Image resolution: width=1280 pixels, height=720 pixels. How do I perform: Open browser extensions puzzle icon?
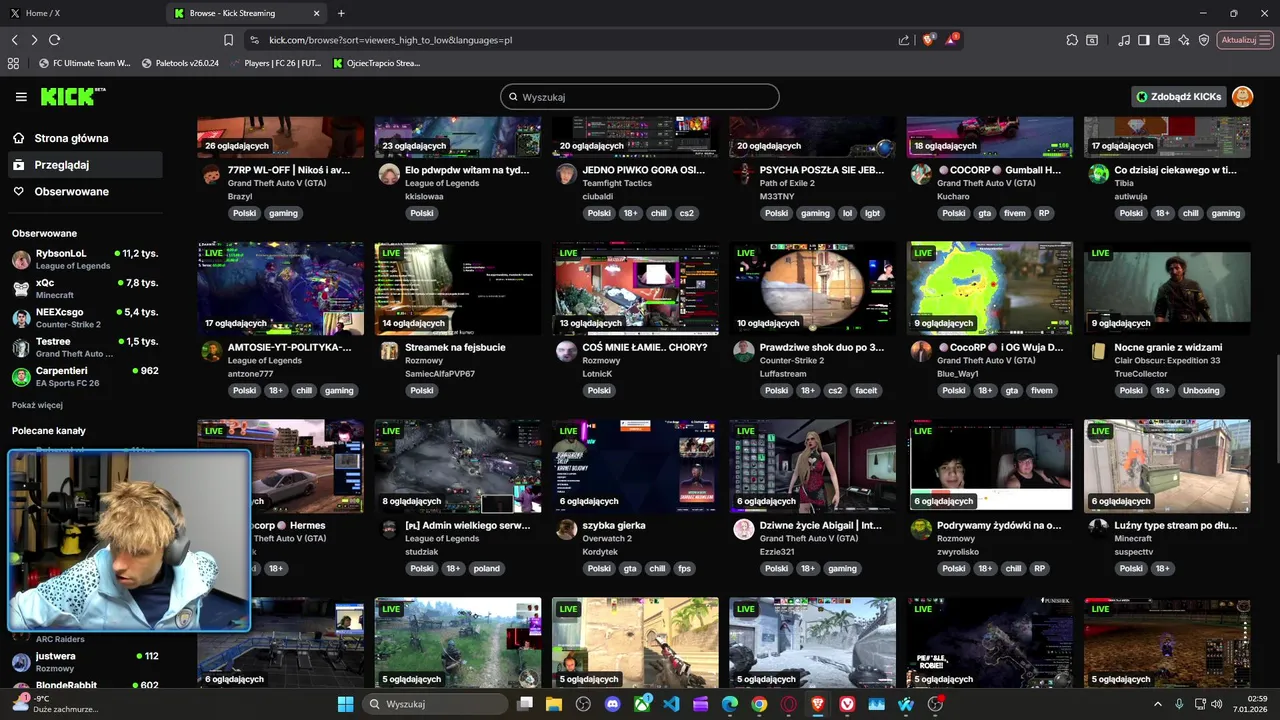pyautogui.click(x=1072, y=40)
